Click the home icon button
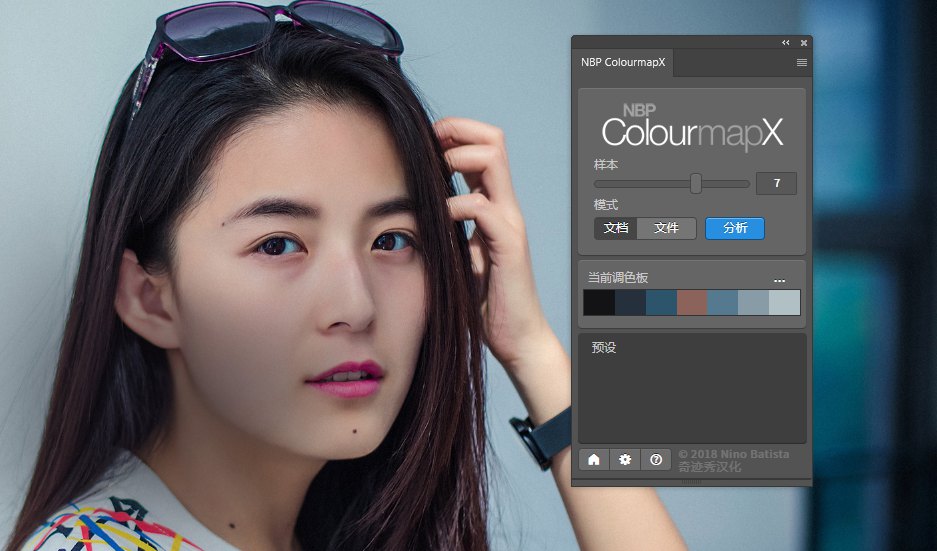This screenshot has height=551, width=937. 594,460
